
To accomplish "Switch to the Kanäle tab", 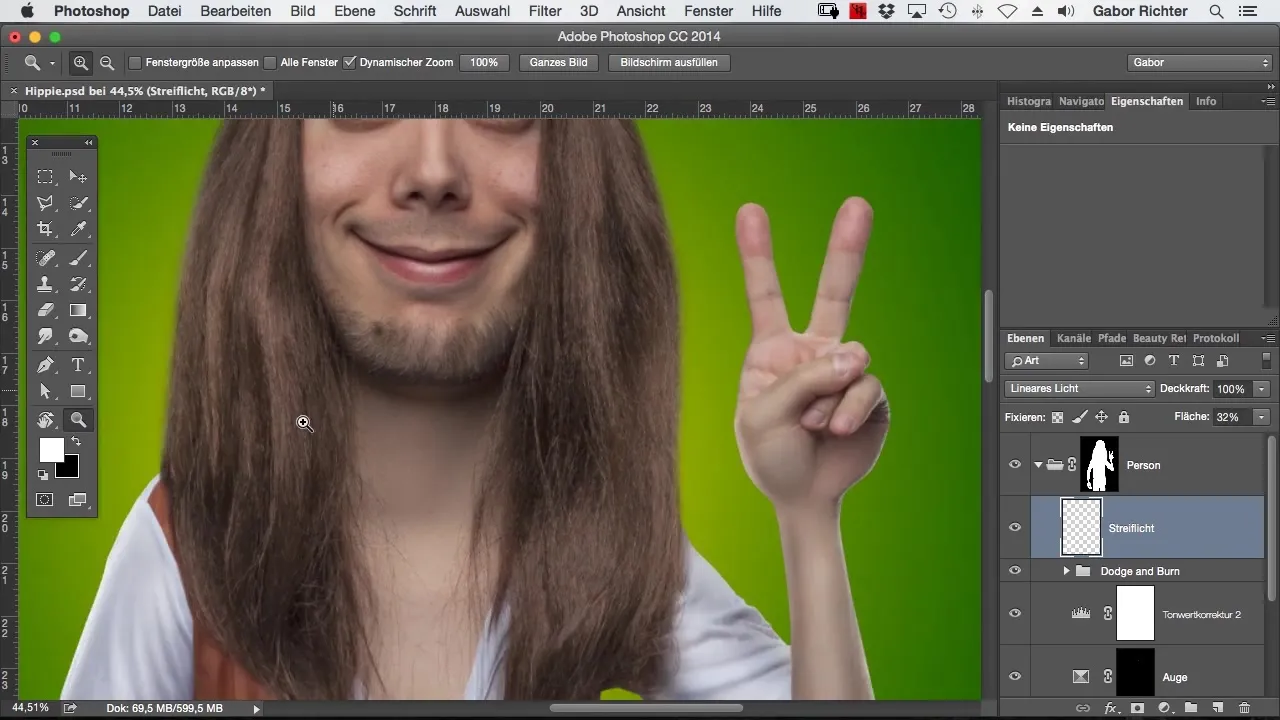I will click(x=1073, y=338).
